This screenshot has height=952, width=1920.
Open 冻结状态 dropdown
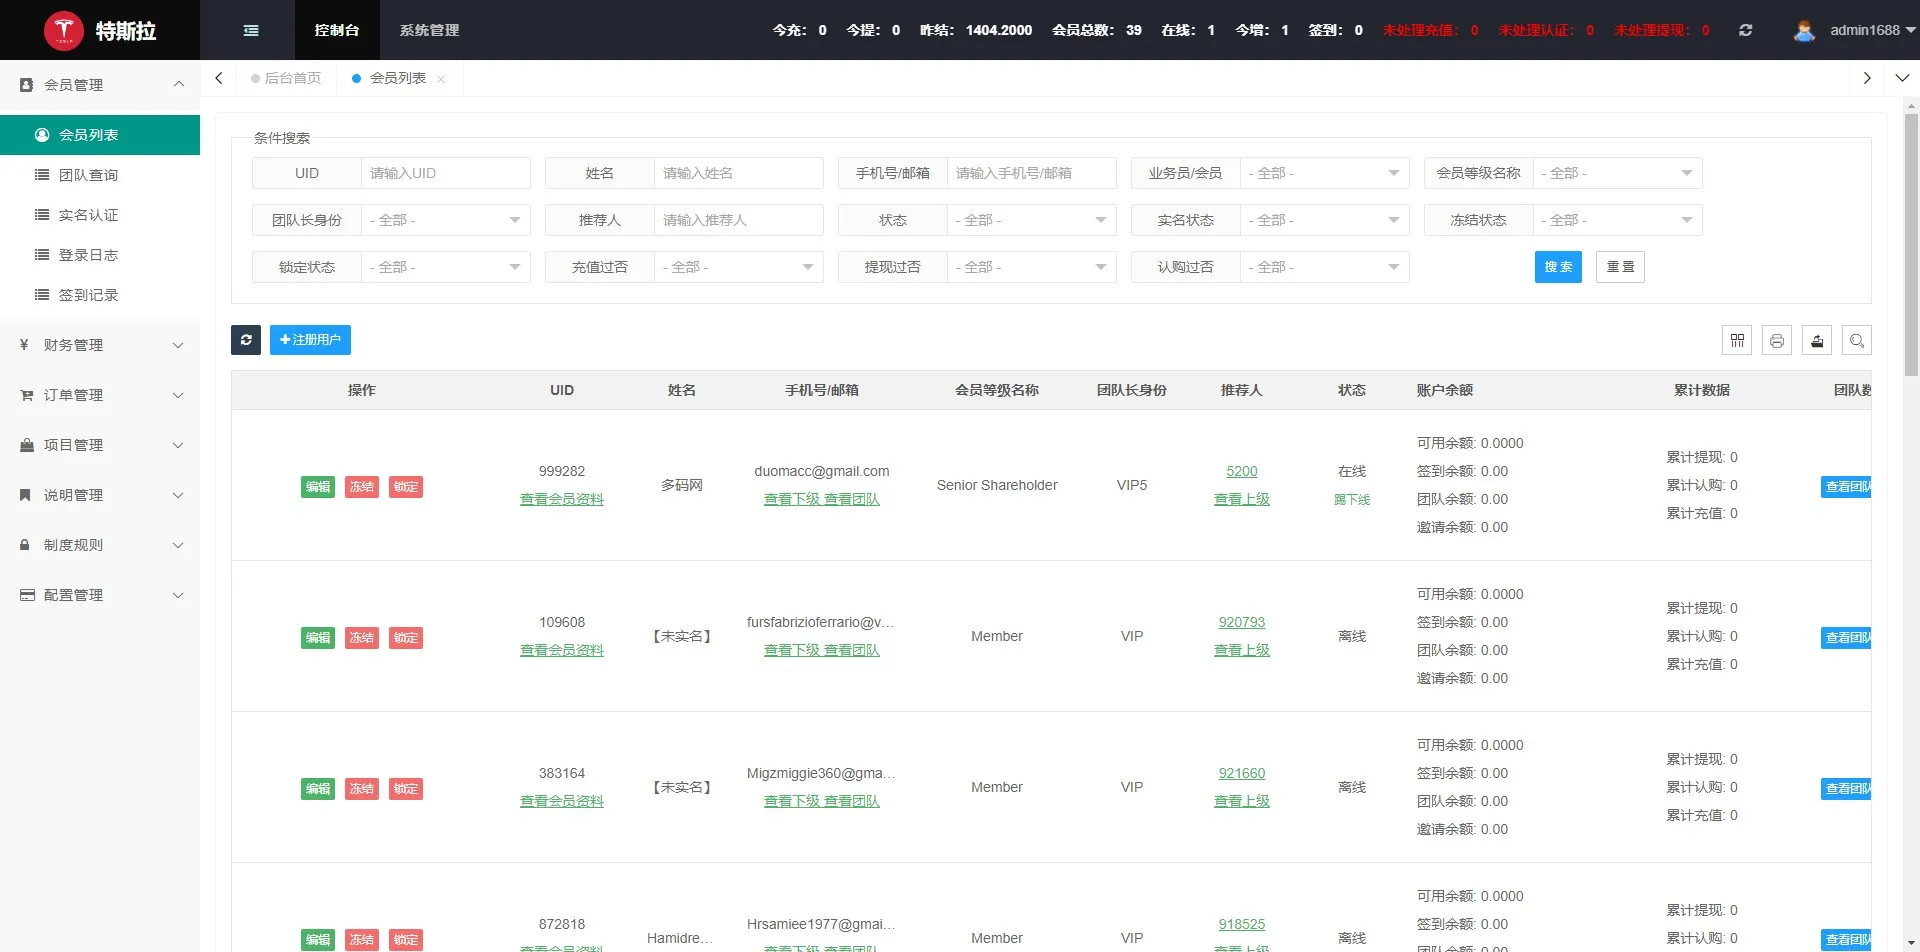click(x=1617, y=220)
